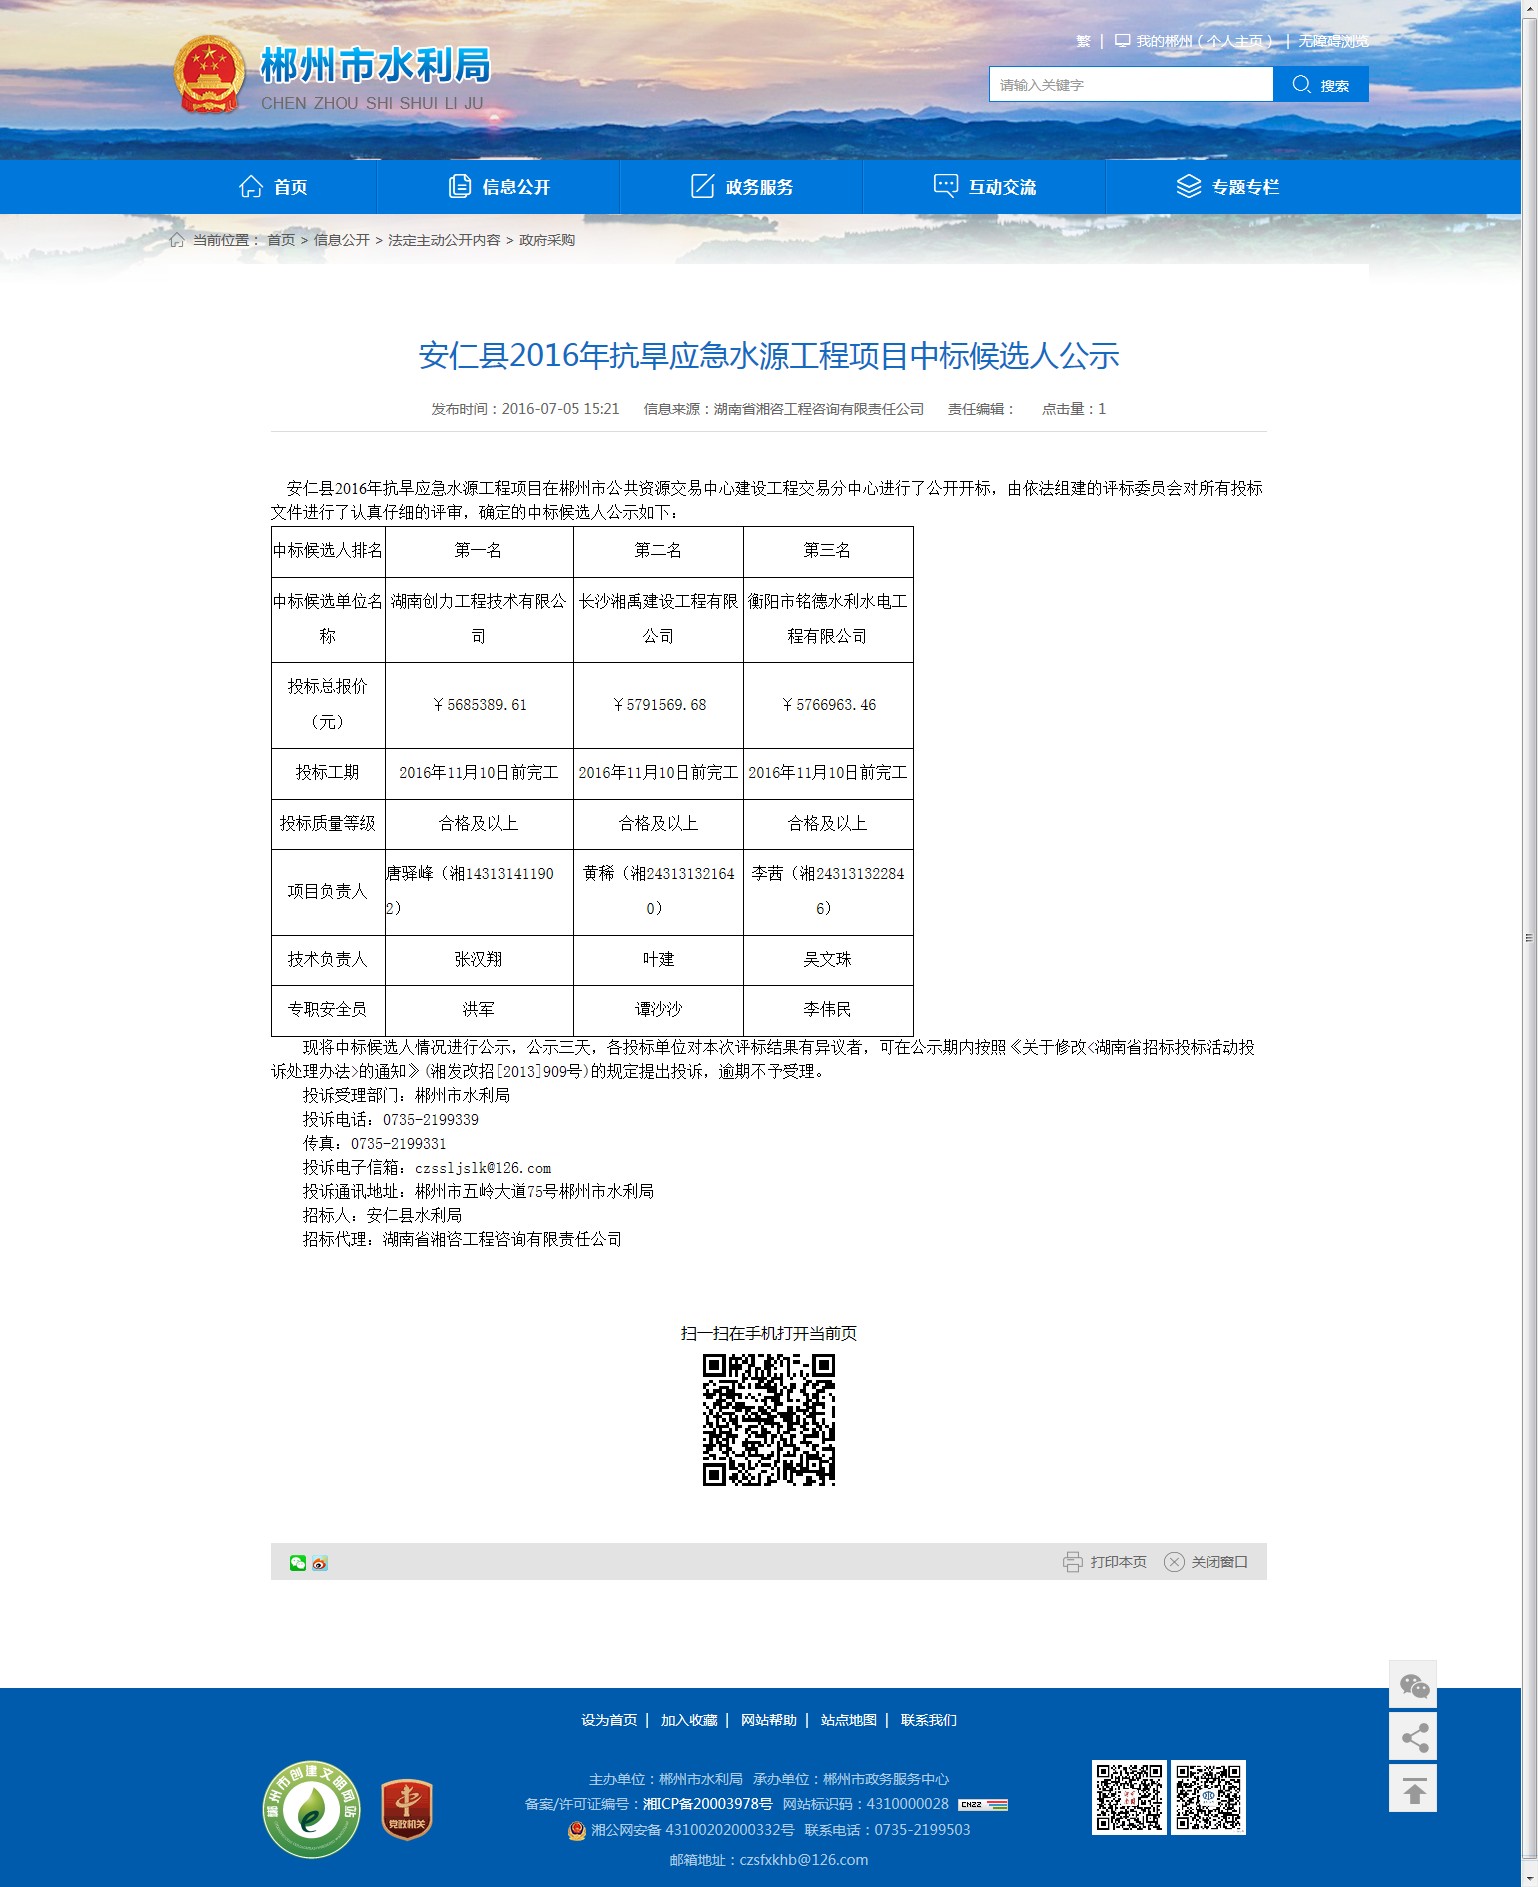This screenshot has width=1538, height=1887.
Task: Click the table cell 李伟民
Action: coord(828,1010)
